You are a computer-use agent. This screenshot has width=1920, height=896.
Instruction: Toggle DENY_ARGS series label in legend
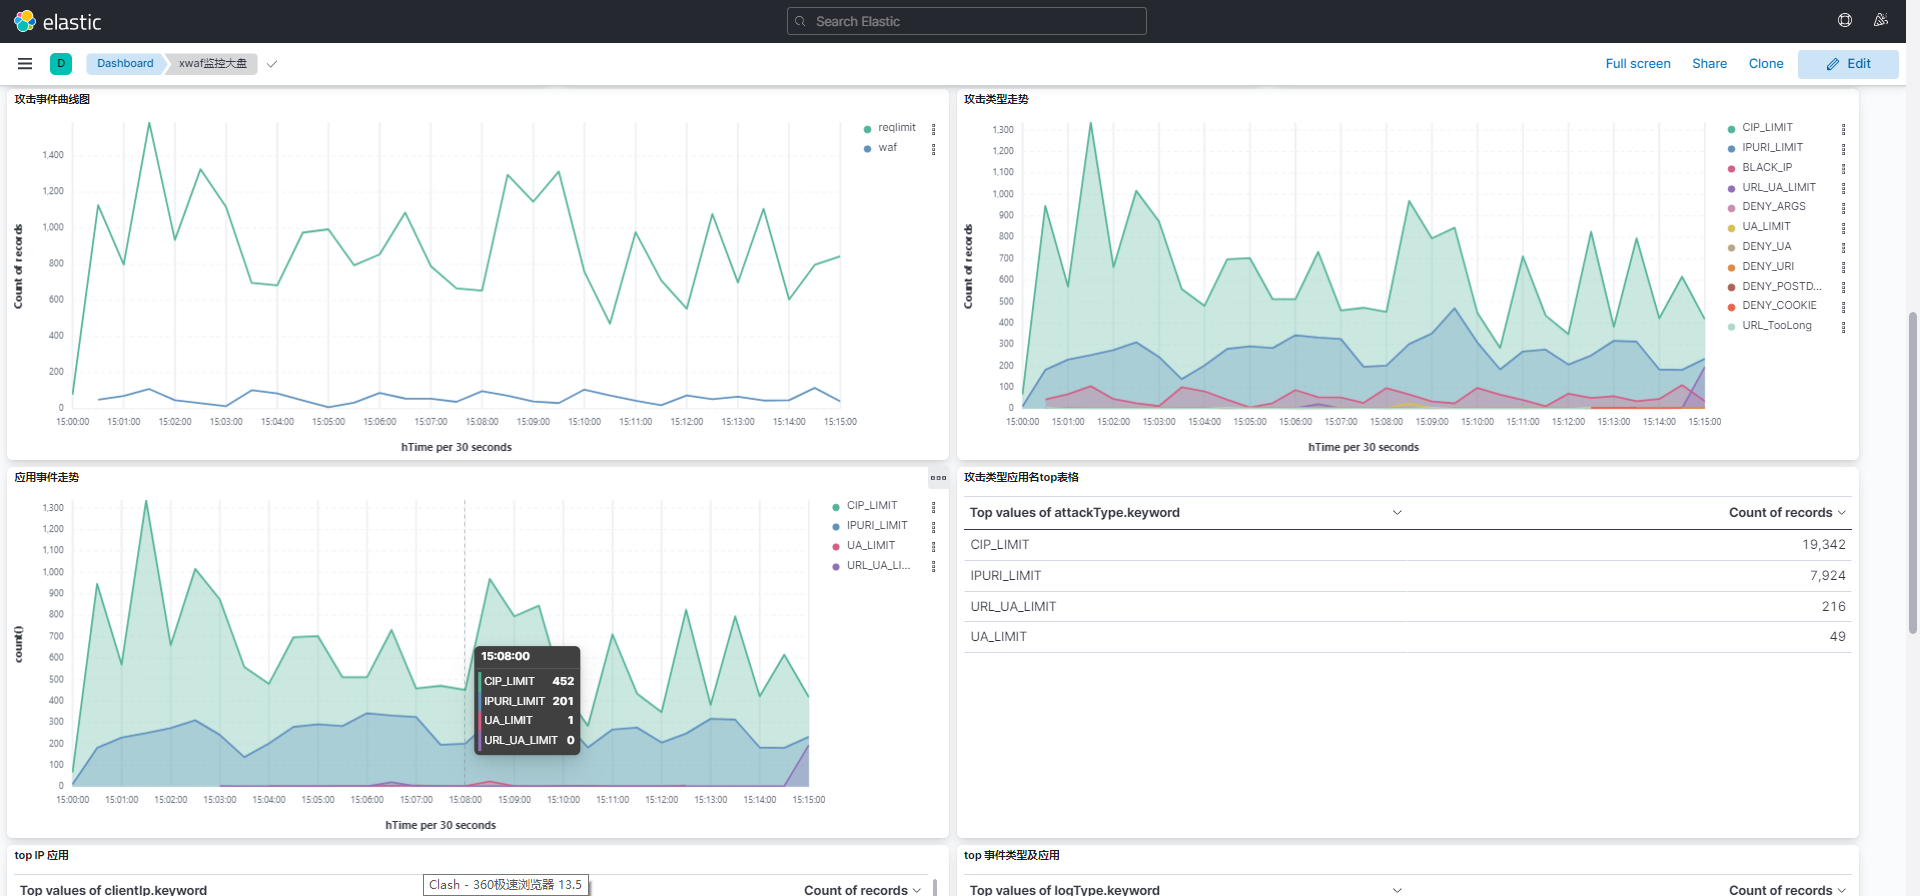tap(1774, 206)
